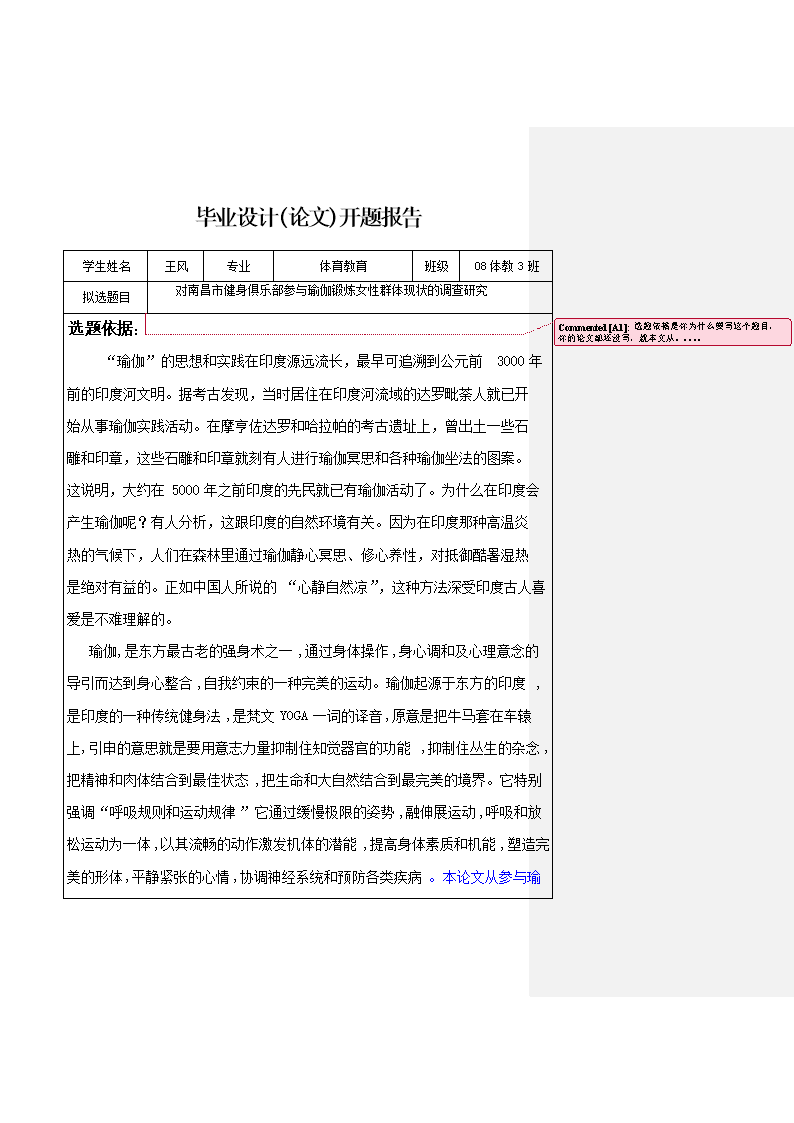Click the line beginning 导引而达到身心整合
This screenshot has width=794, height=1123.
304,684
